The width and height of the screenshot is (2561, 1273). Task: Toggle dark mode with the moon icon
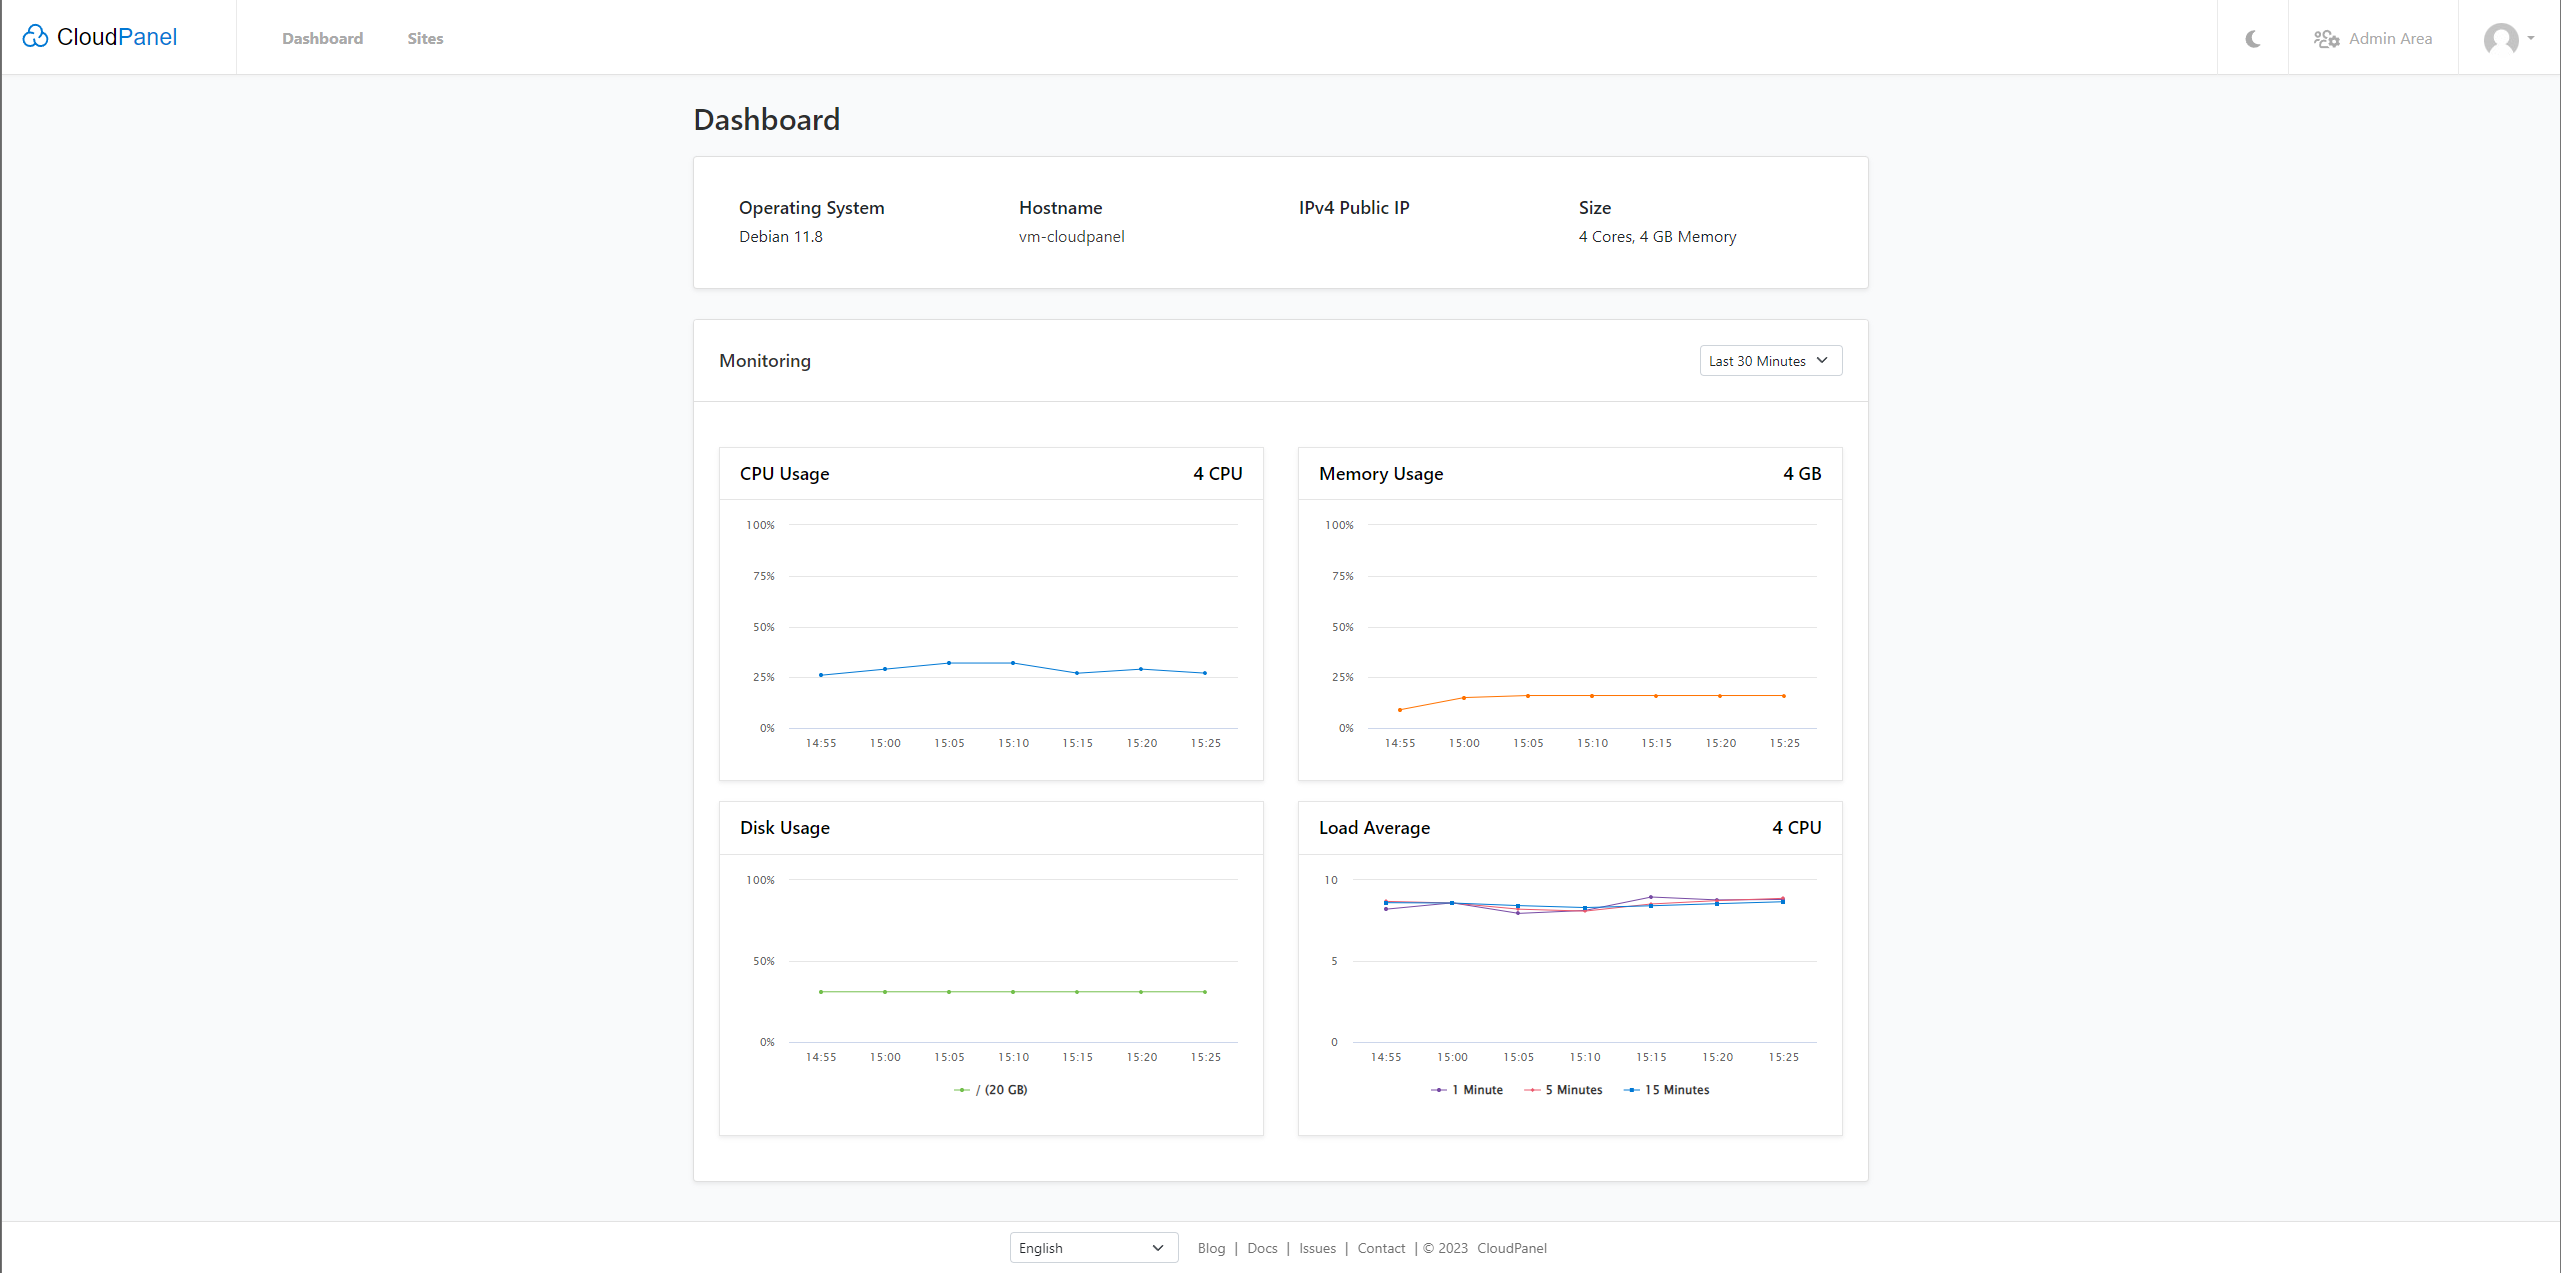(x=2252, y=39)
